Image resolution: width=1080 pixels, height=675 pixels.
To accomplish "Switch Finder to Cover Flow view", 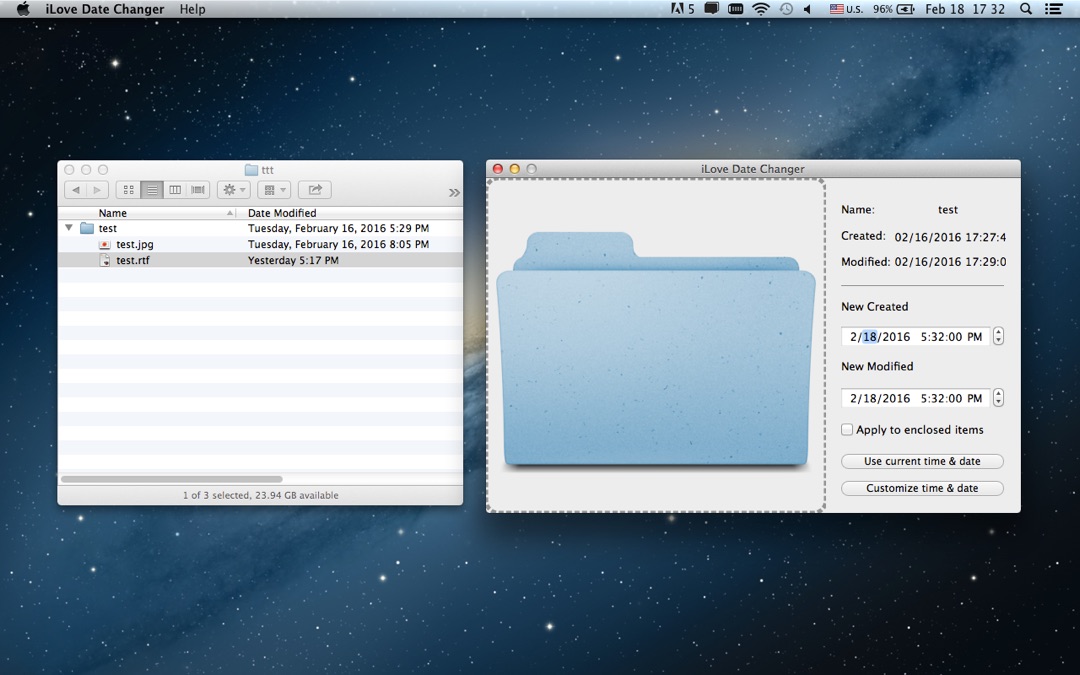I will [198, 190].
